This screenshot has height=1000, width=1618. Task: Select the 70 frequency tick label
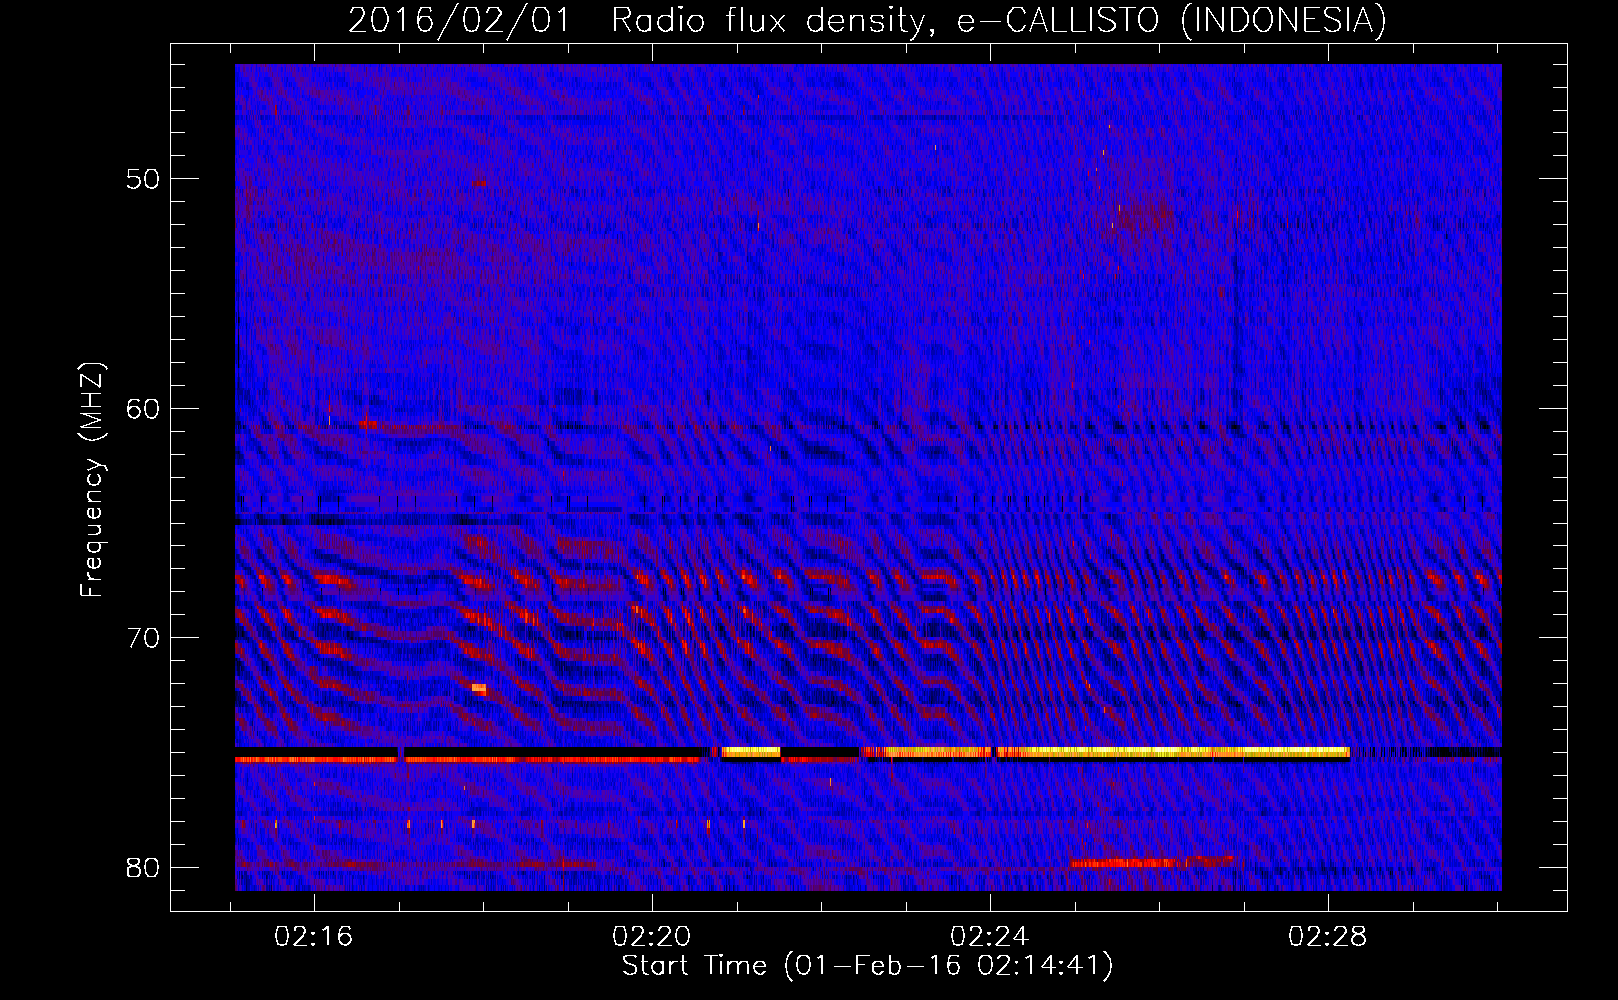(143, 638)
